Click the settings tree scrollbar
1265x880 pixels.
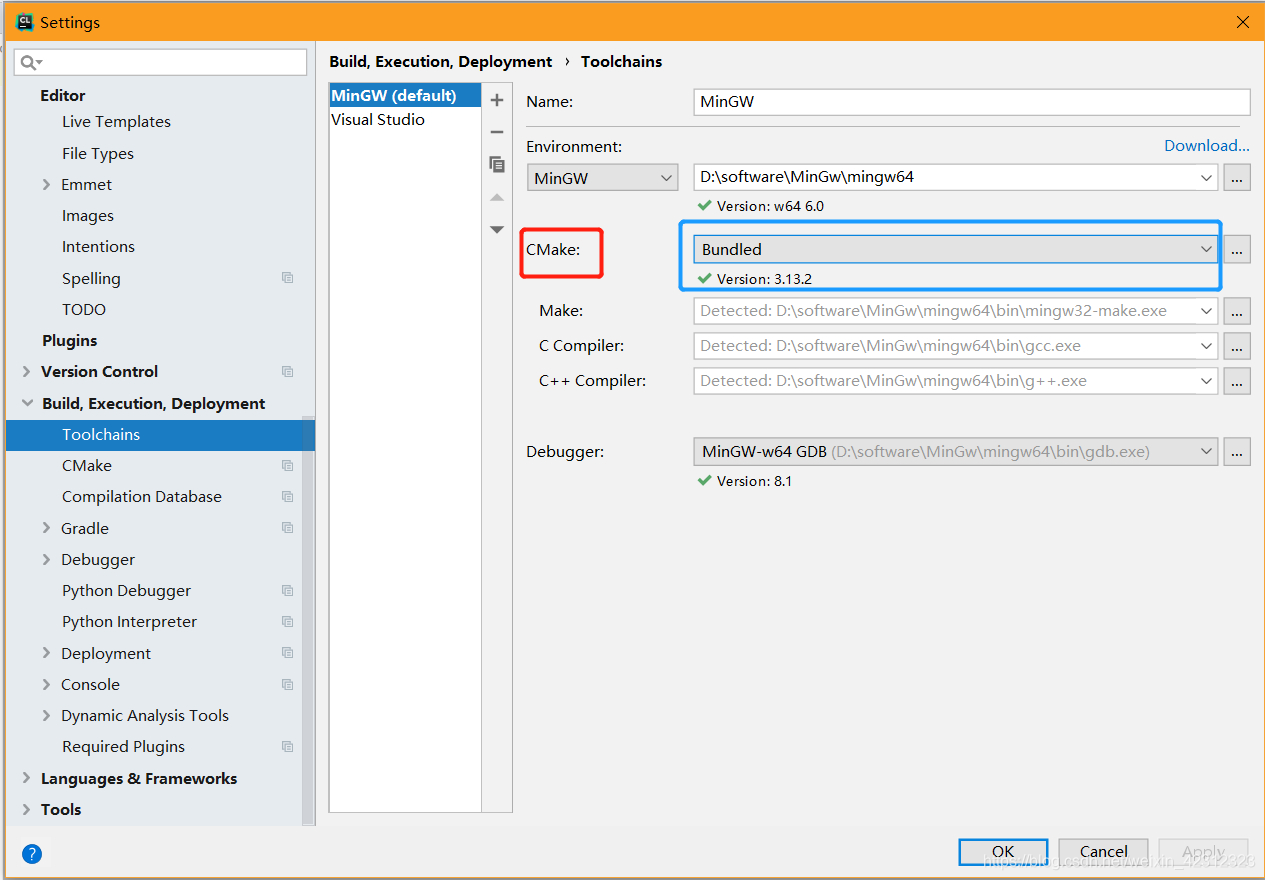(x=309, y=620)
